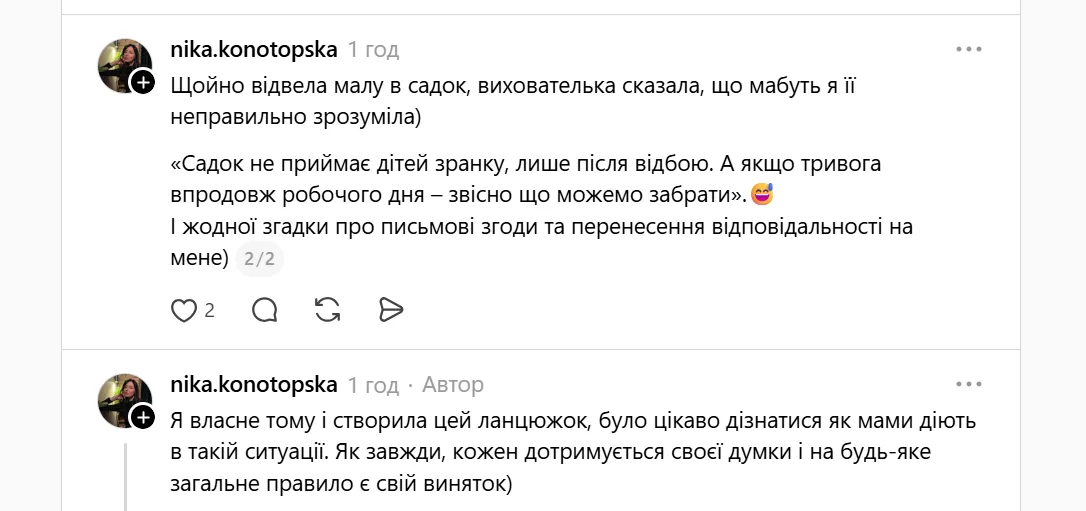
Task: Open the three-dot menu on the top post
Action: tap(969, 49)
